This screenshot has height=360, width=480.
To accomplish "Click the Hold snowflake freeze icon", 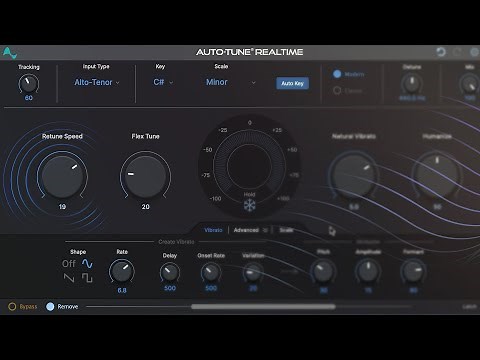I will (249, 205).
